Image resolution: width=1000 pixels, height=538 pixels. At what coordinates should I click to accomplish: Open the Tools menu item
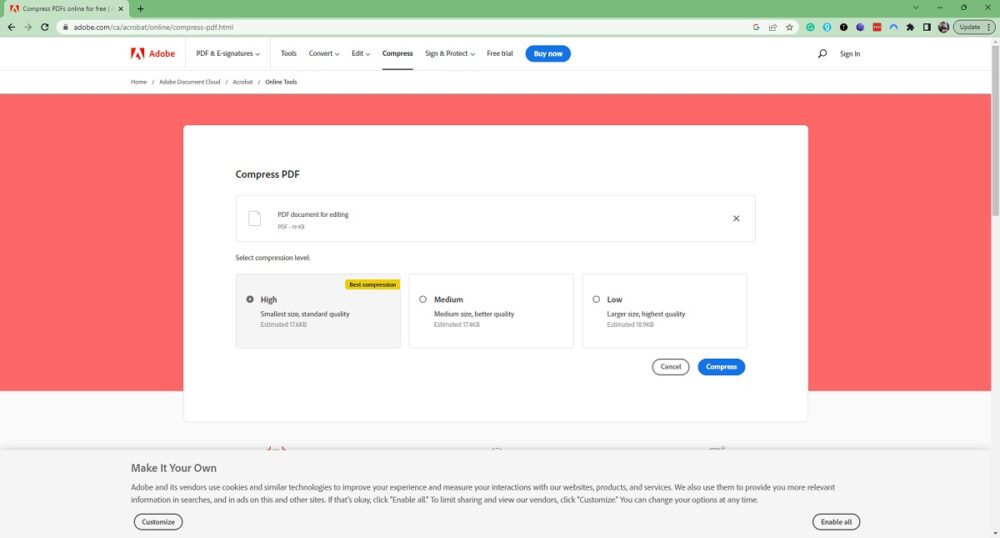[x=288, y=54]
